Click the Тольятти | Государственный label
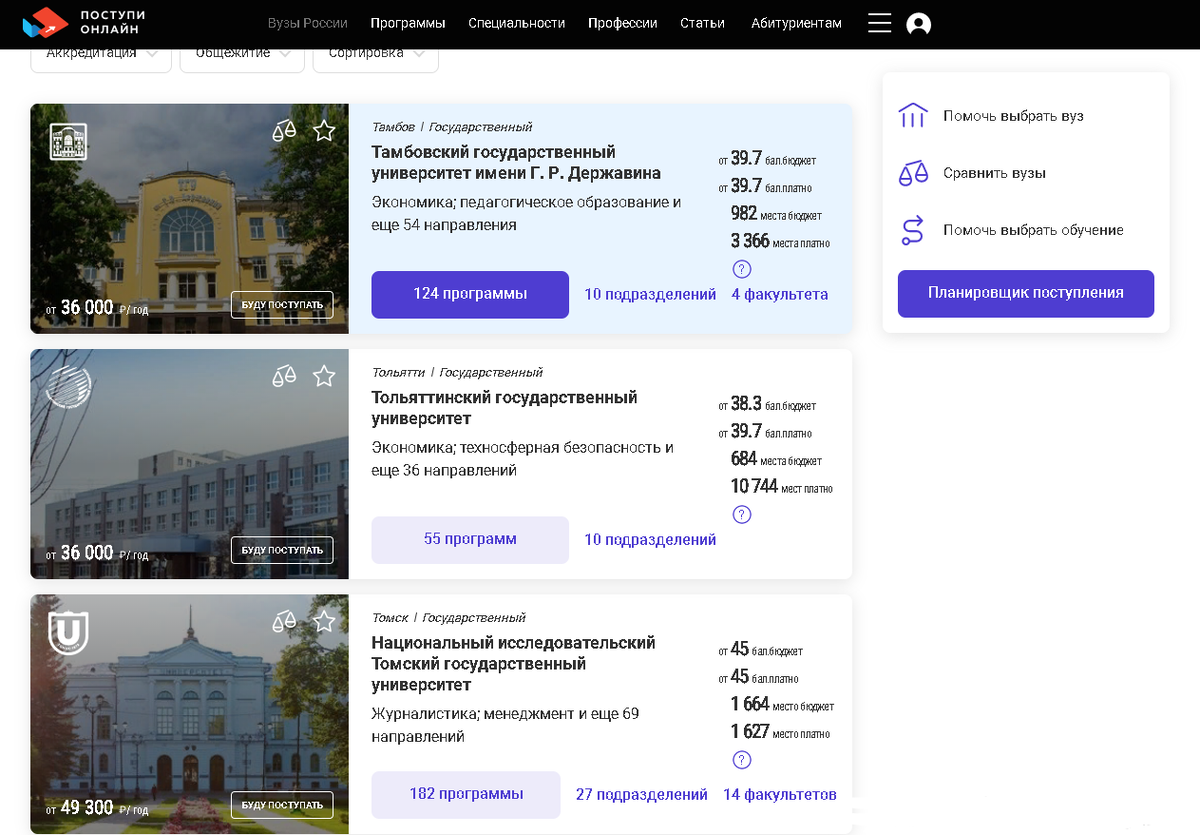Image resolution: width=1200 pixels, height=835 pixels. point(457,372)
